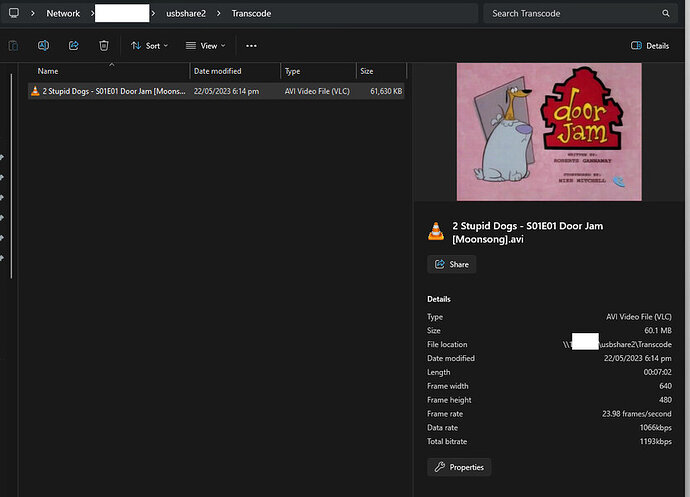Screen dimensions: 690x497
Task: Expand chevron after computer icon
Action: pyautogui.click(x=33, y=14)
